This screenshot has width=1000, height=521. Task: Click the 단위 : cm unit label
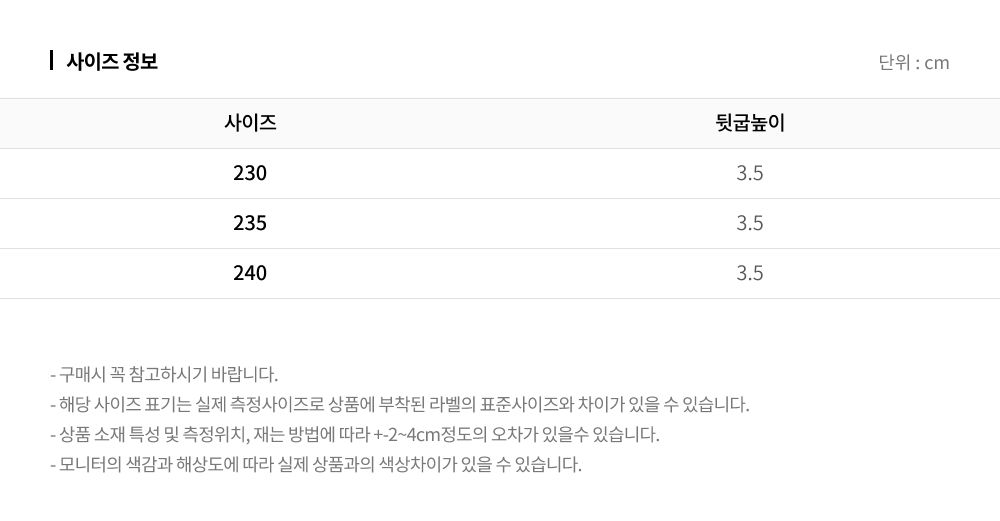913,62
